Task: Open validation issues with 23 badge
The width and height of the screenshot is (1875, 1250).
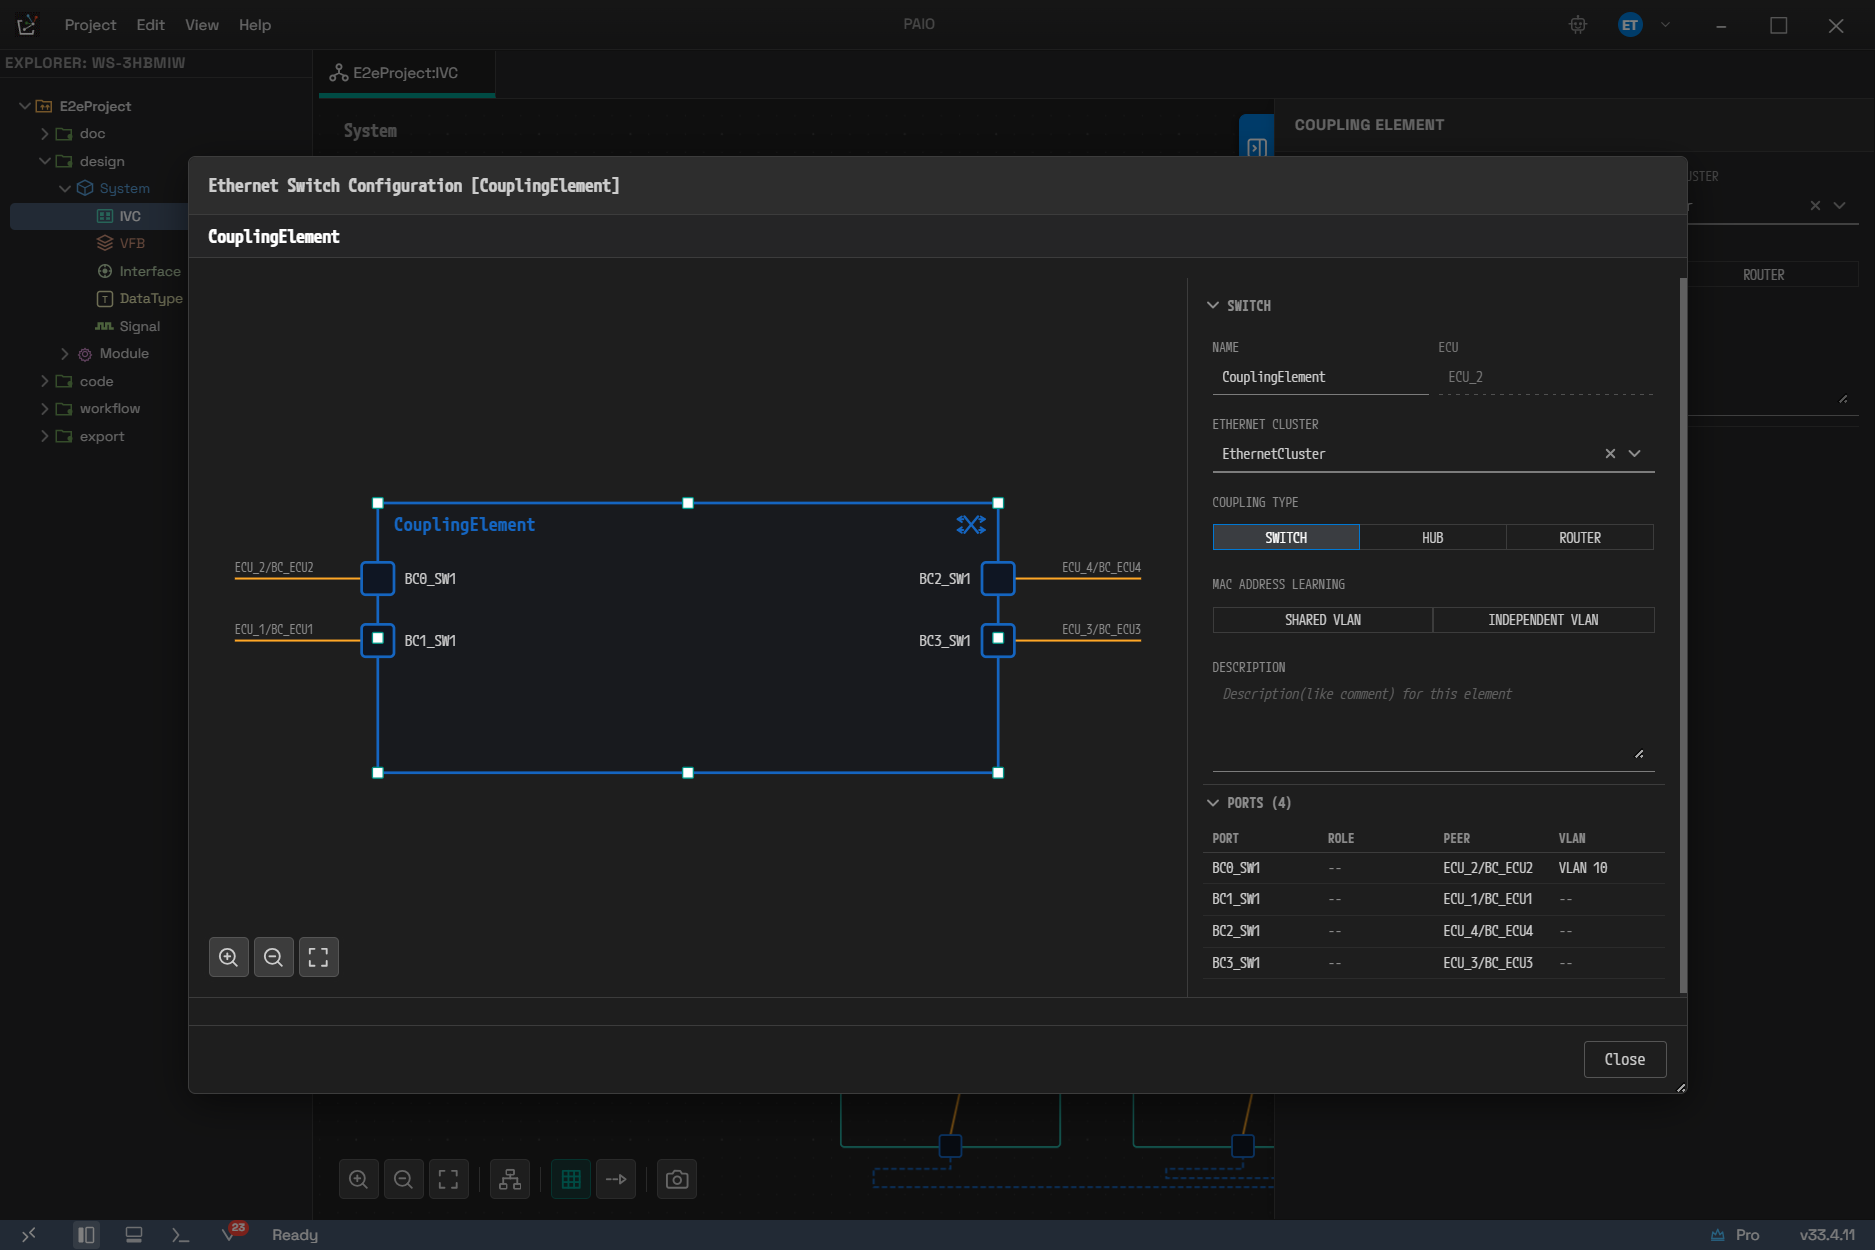Action: (232, 1233)
